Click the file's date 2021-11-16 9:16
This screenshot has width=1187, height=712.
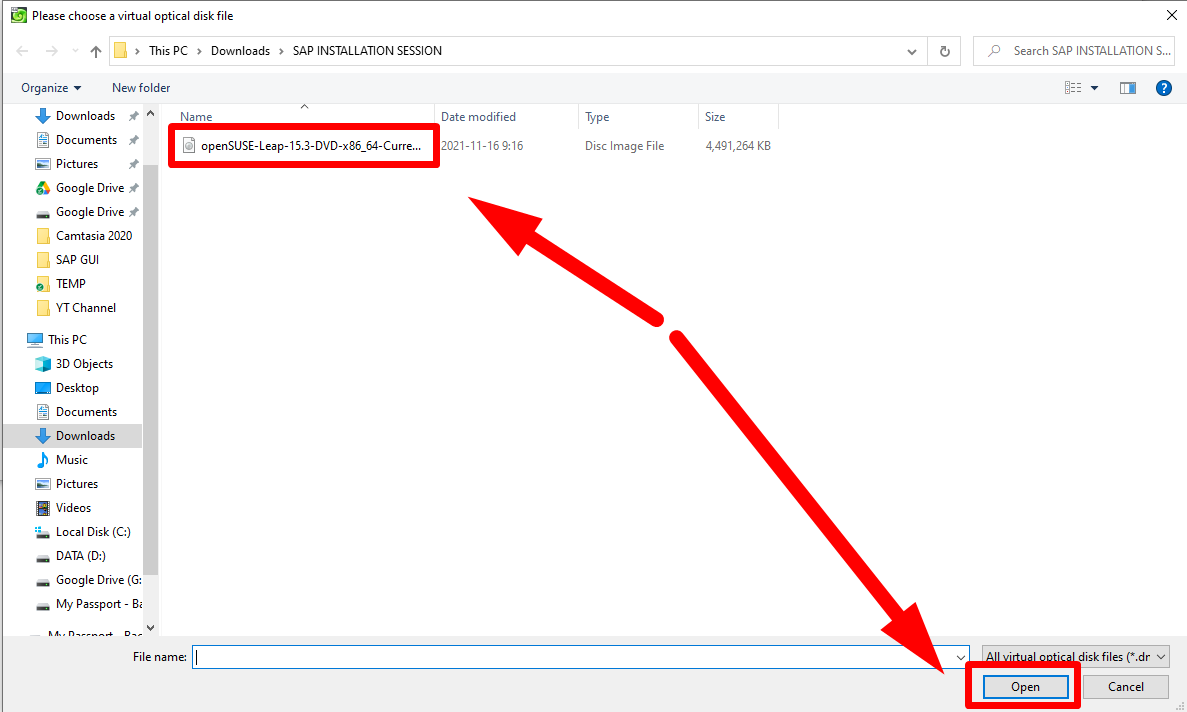point(482,146)
